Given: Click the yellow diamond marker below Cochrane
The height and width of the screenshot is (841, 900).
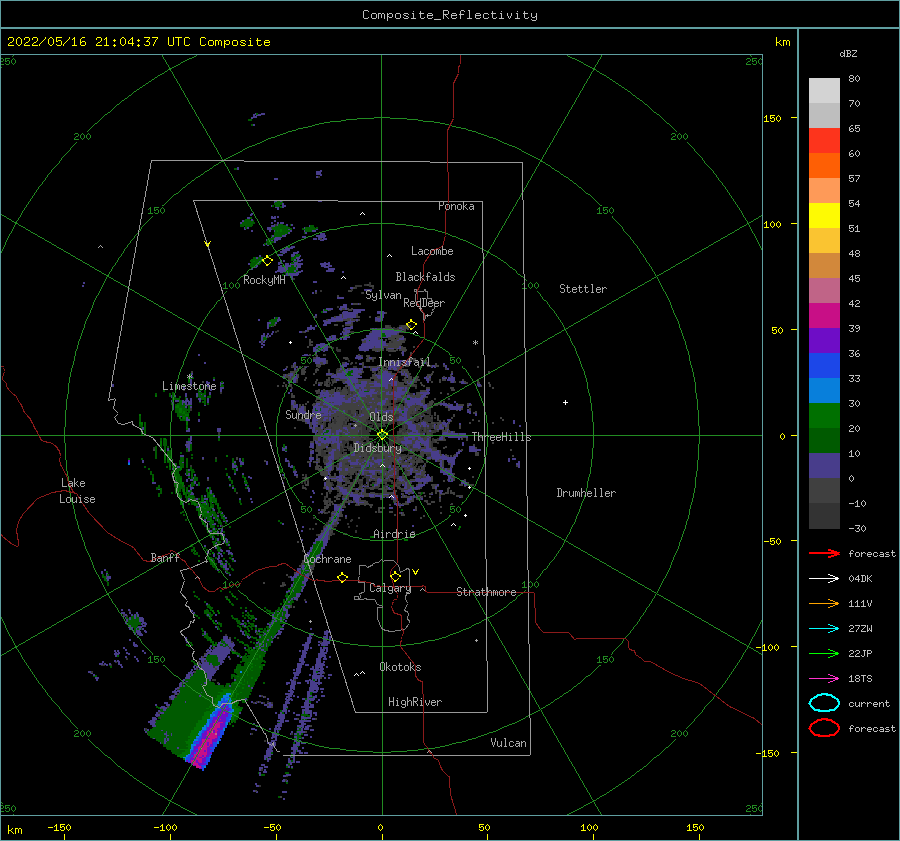Looking at the screenshot, I should (x=342, y=578).
